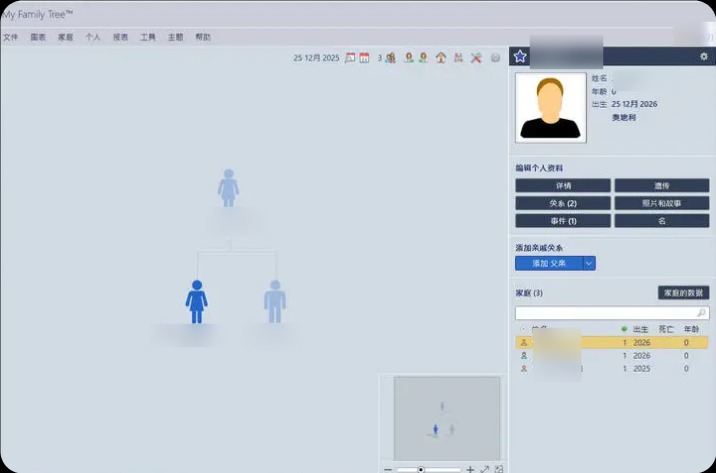
Task: Open the 关系 (2) button
Action: [x=563, y=203]
